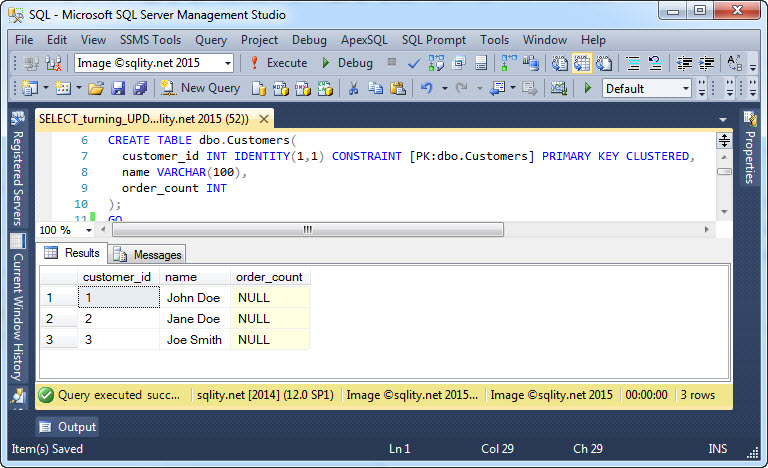Click the New Project icon

click(x=30, y=88)
